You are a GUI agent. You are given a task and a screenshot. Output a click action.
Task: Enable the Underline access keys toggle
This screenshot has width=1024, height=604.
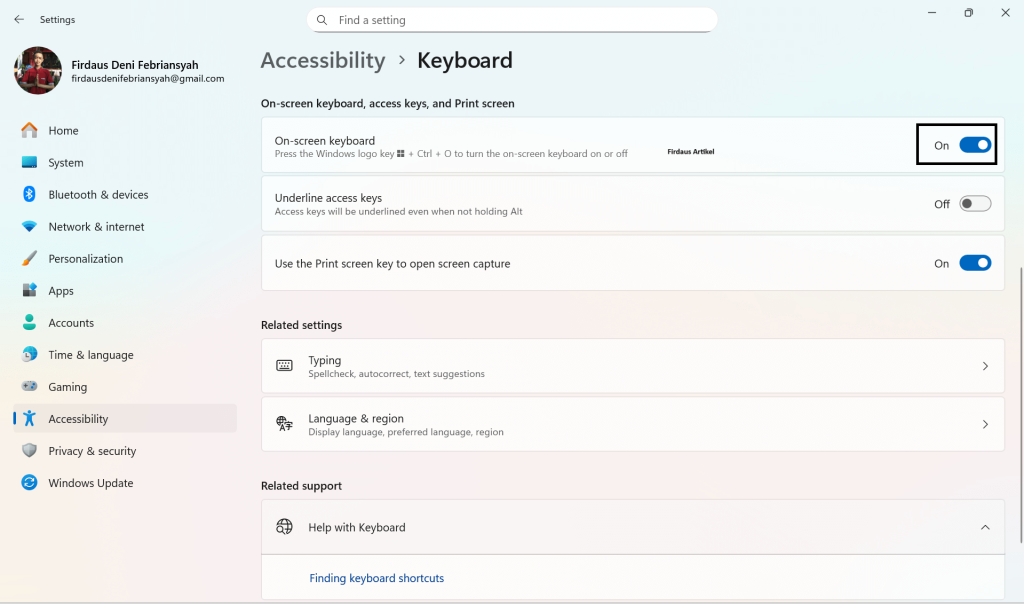coord(974,204)
